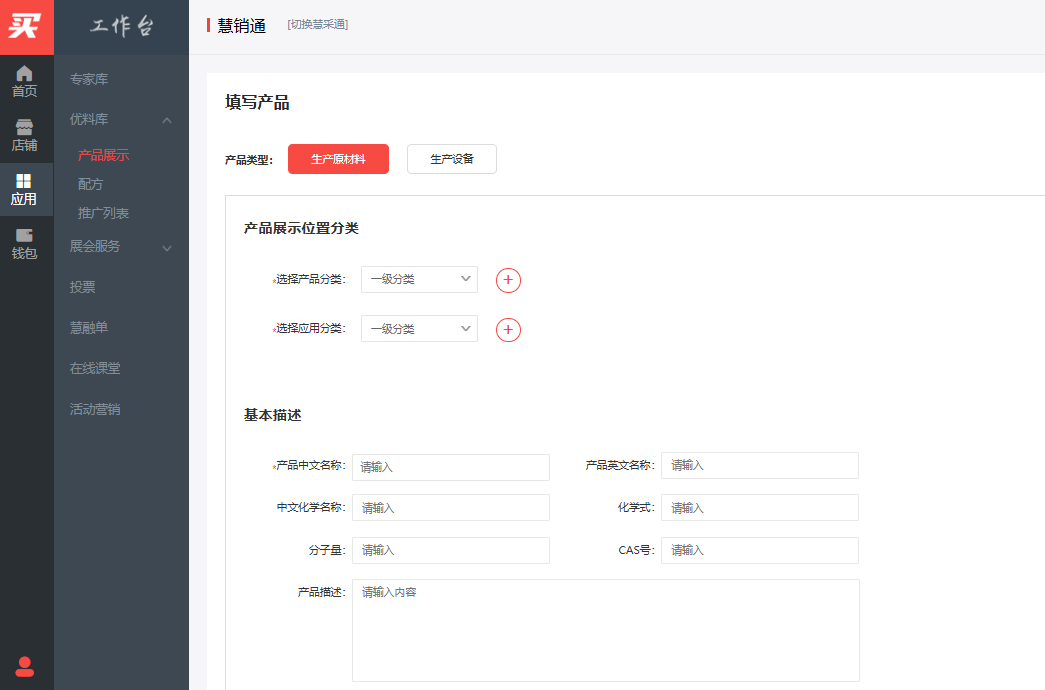Open 配方 in the sidebar
Screen dimensions: 1045x690
(x=91, y=184)
